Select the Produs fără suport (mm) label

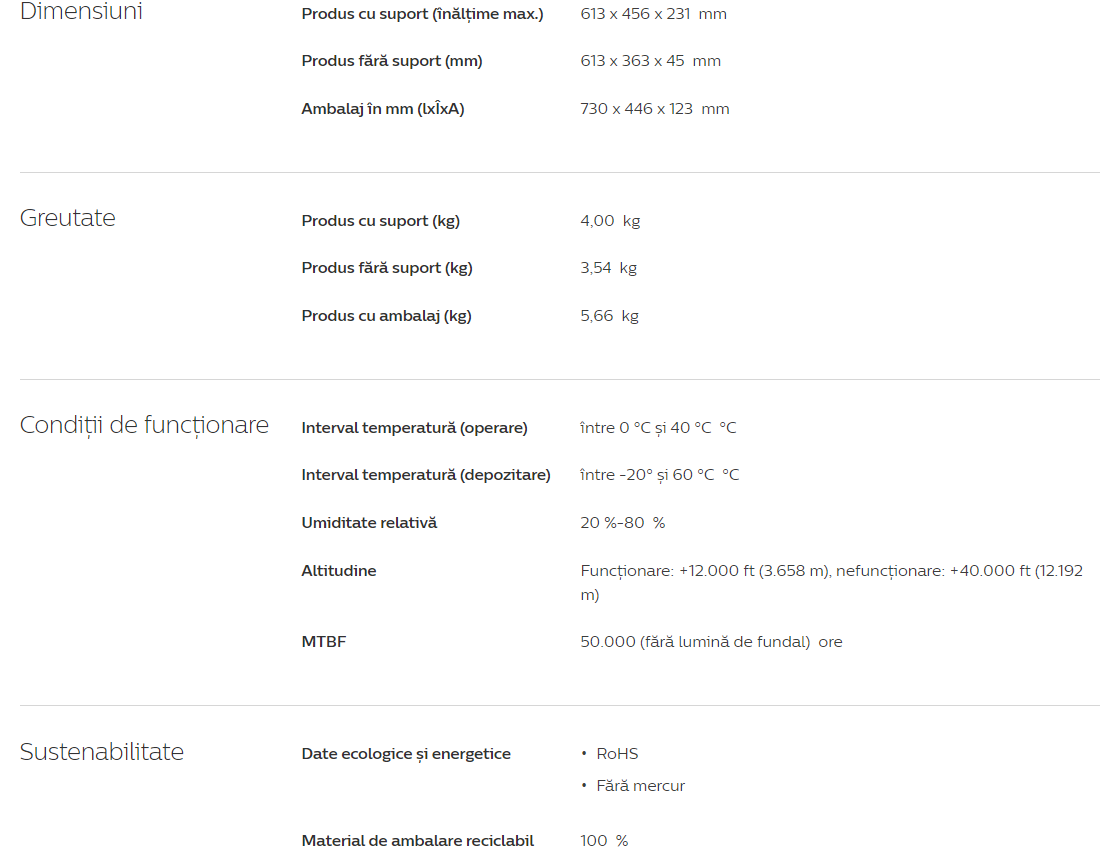392,61
